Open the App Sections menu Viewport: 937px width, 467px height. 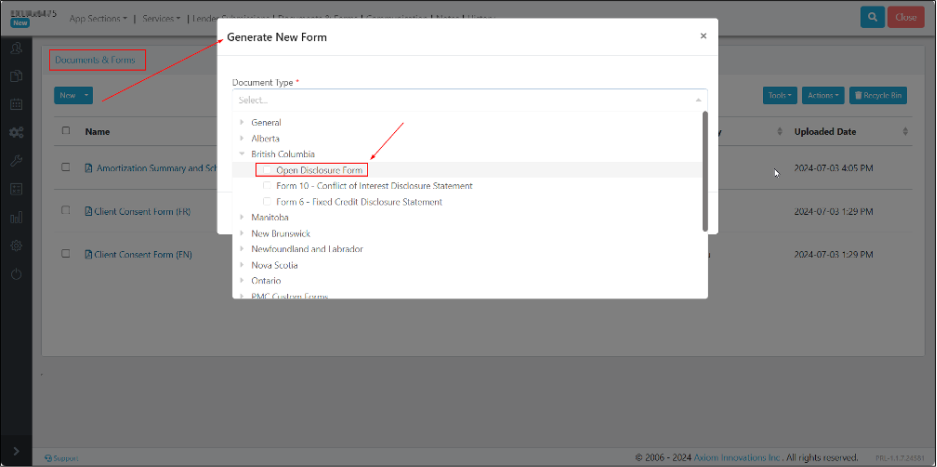97,18
